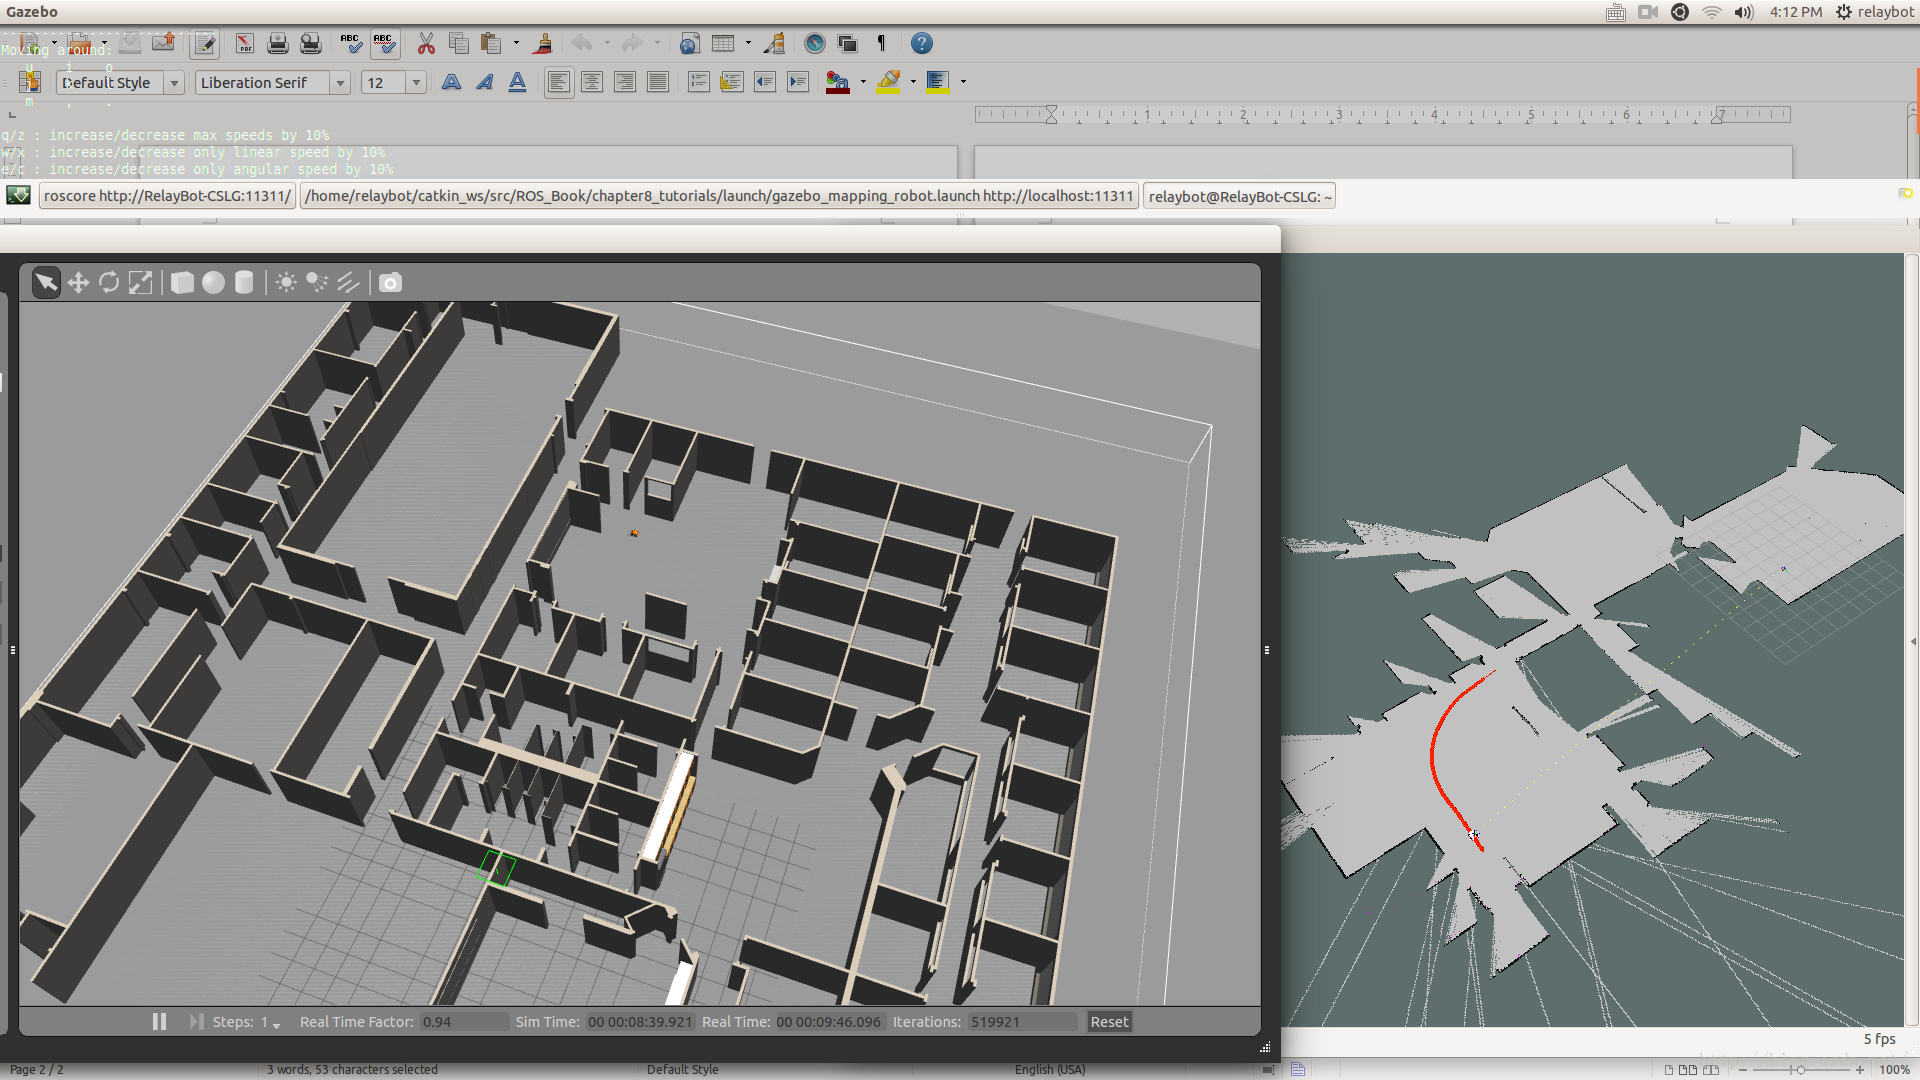Increase paragraph indent

click(x=798, y=82)
